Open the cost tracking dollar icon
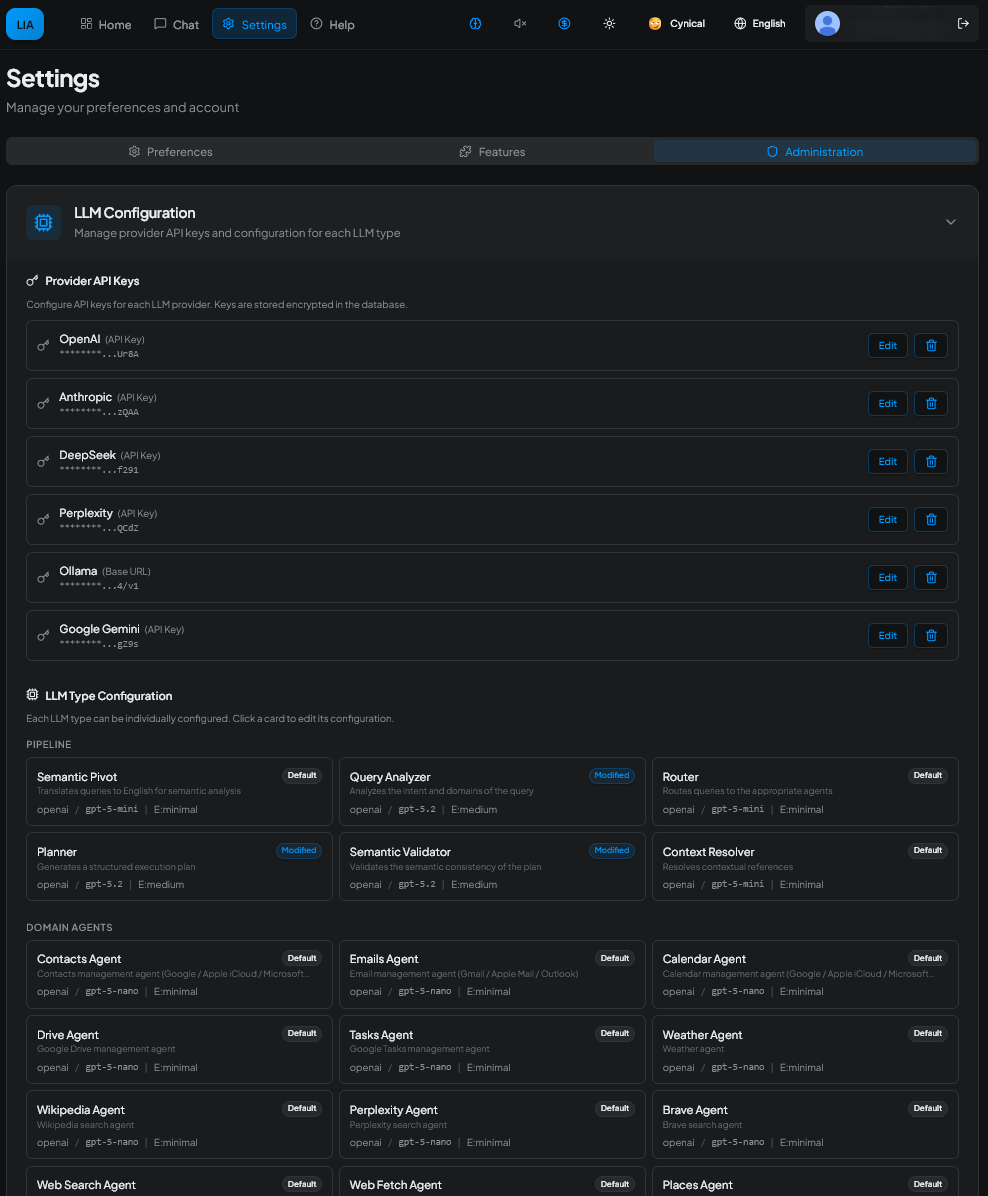The image size is (988, 1196). pyautogui.click(x=564, y=24)
